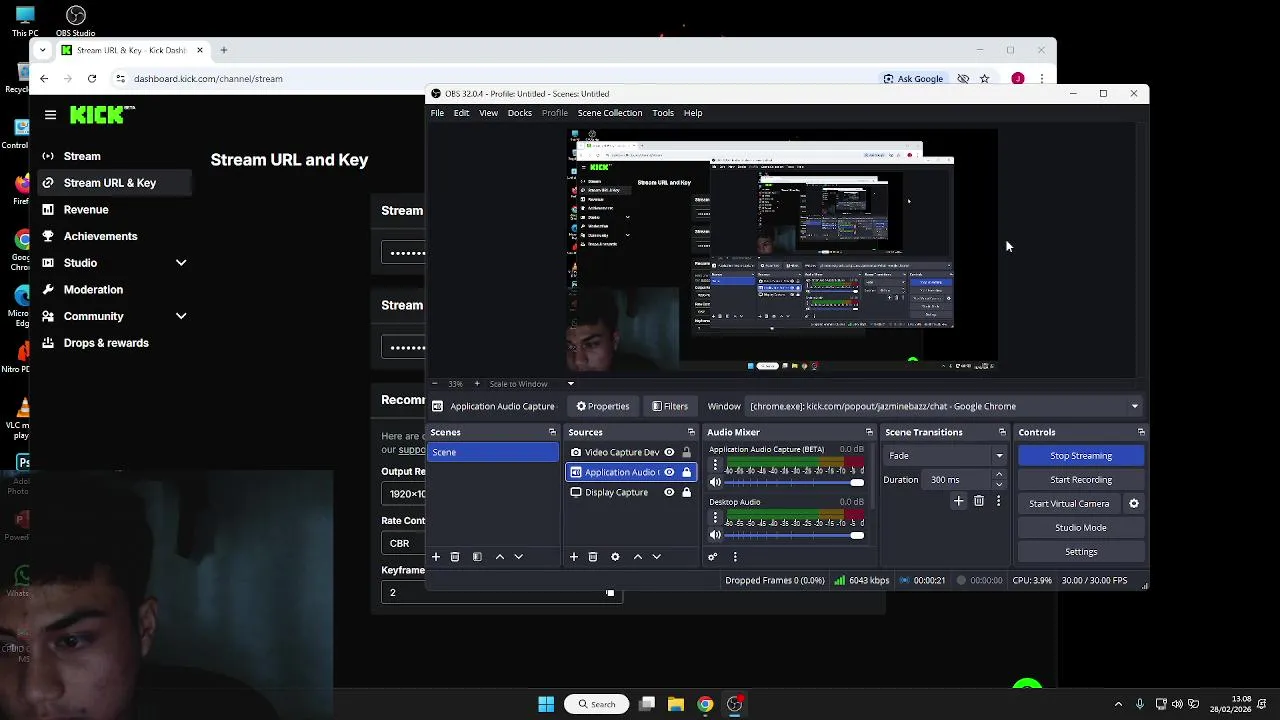Viewport: 1280px width, 720px height.
Task: Mute Desktop Audio speaker icon
Action: [x=715, y=535]
